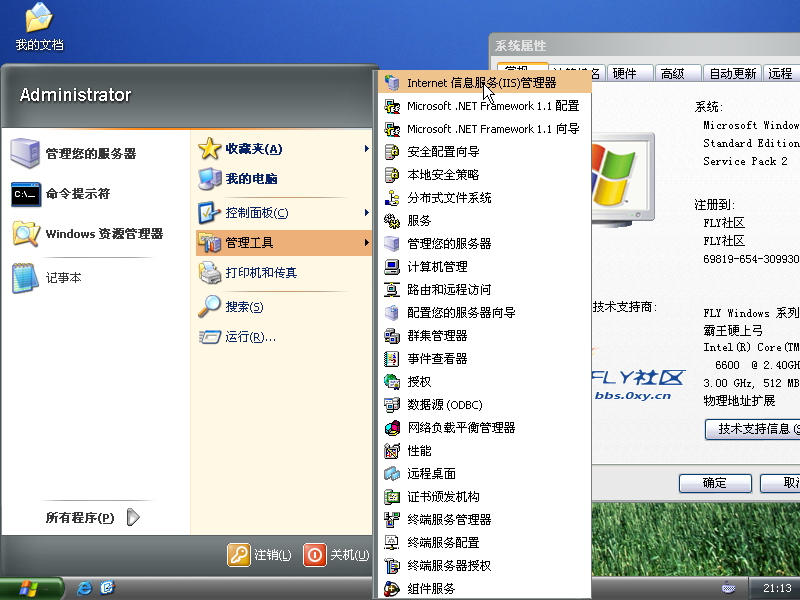Viewport: 800px width, 600px height.
Task: Open Internet 信息服务(IIS)管理器 icon
Action: click(x=391, y=83)
